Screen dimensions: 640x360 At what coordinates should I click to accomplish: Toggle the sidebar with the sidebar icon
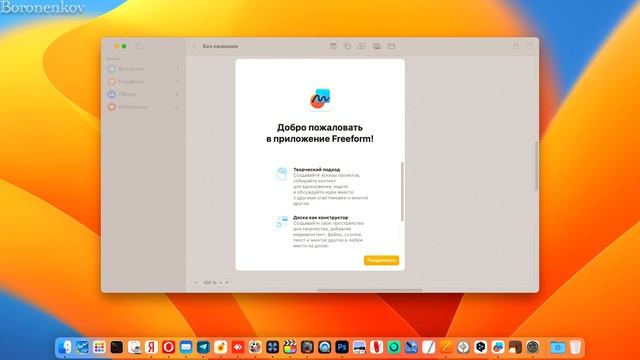click(x=138, y=46)
